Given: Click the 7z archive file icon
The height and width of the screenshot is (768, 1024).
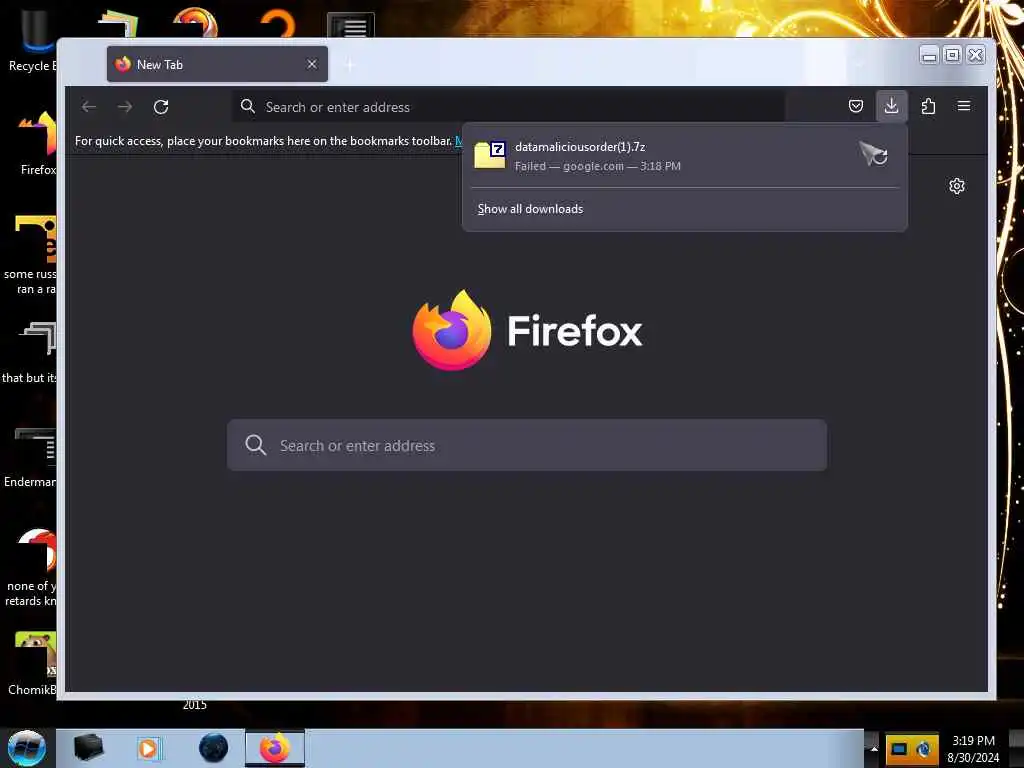Looking at the screenshot, I should pyautogui.click(x=490, y=155).
